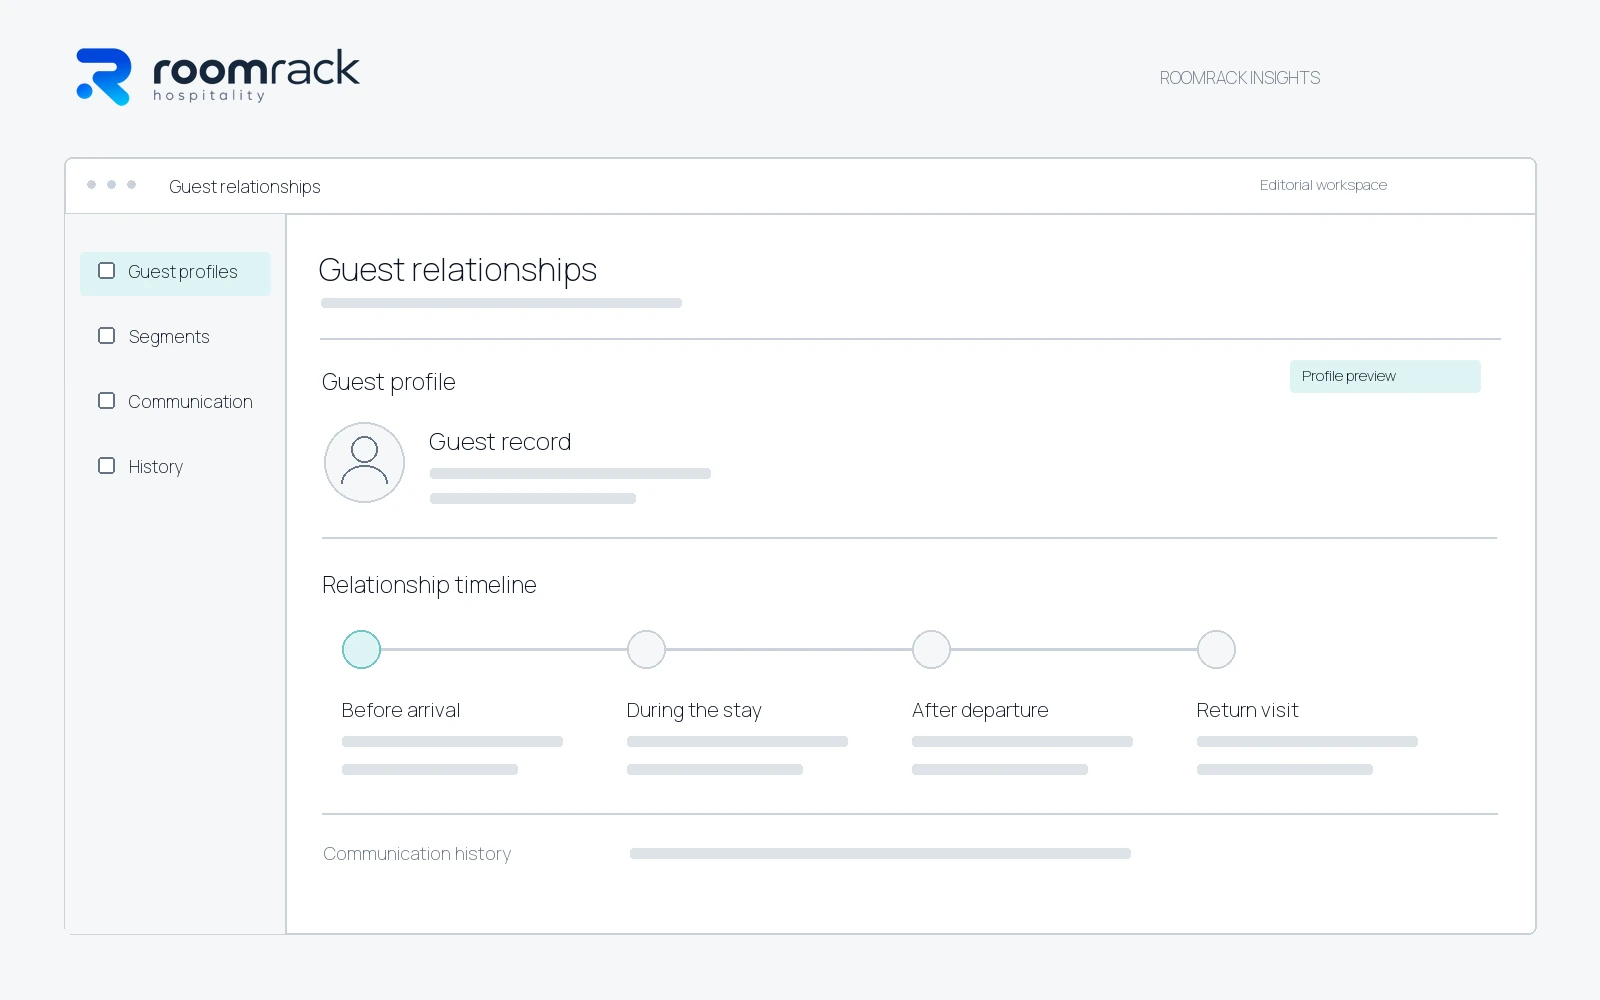Select the Before arrival timeline marker

[x=361, y=649]
